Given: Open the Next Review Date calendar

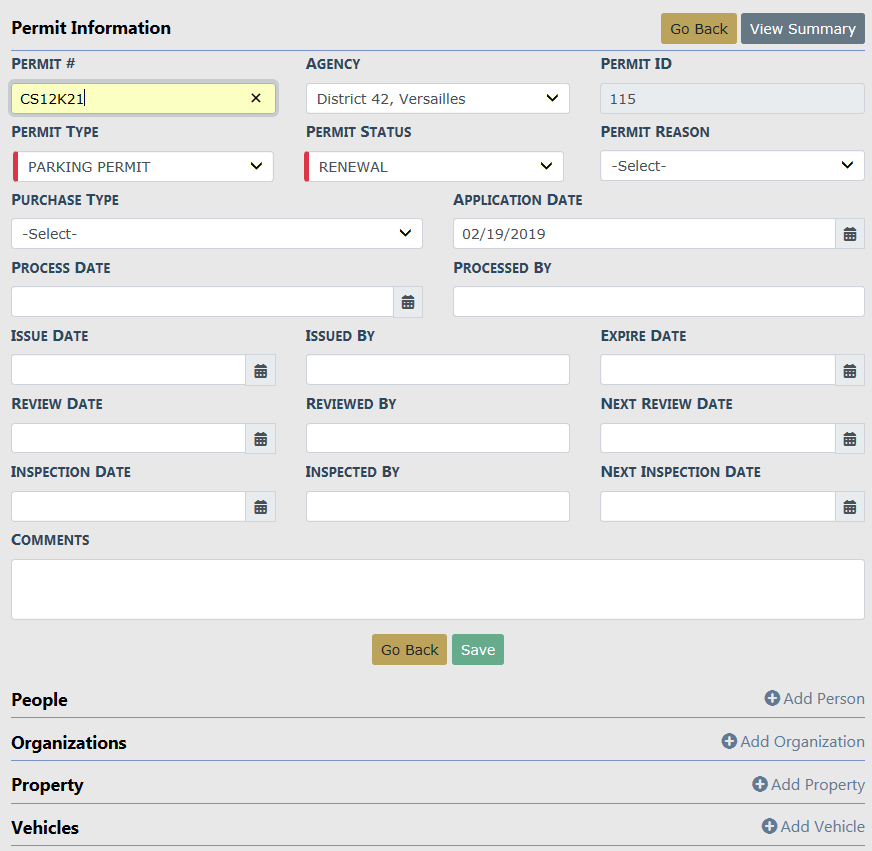Looking at the screenshot, I should pos(849,438).
